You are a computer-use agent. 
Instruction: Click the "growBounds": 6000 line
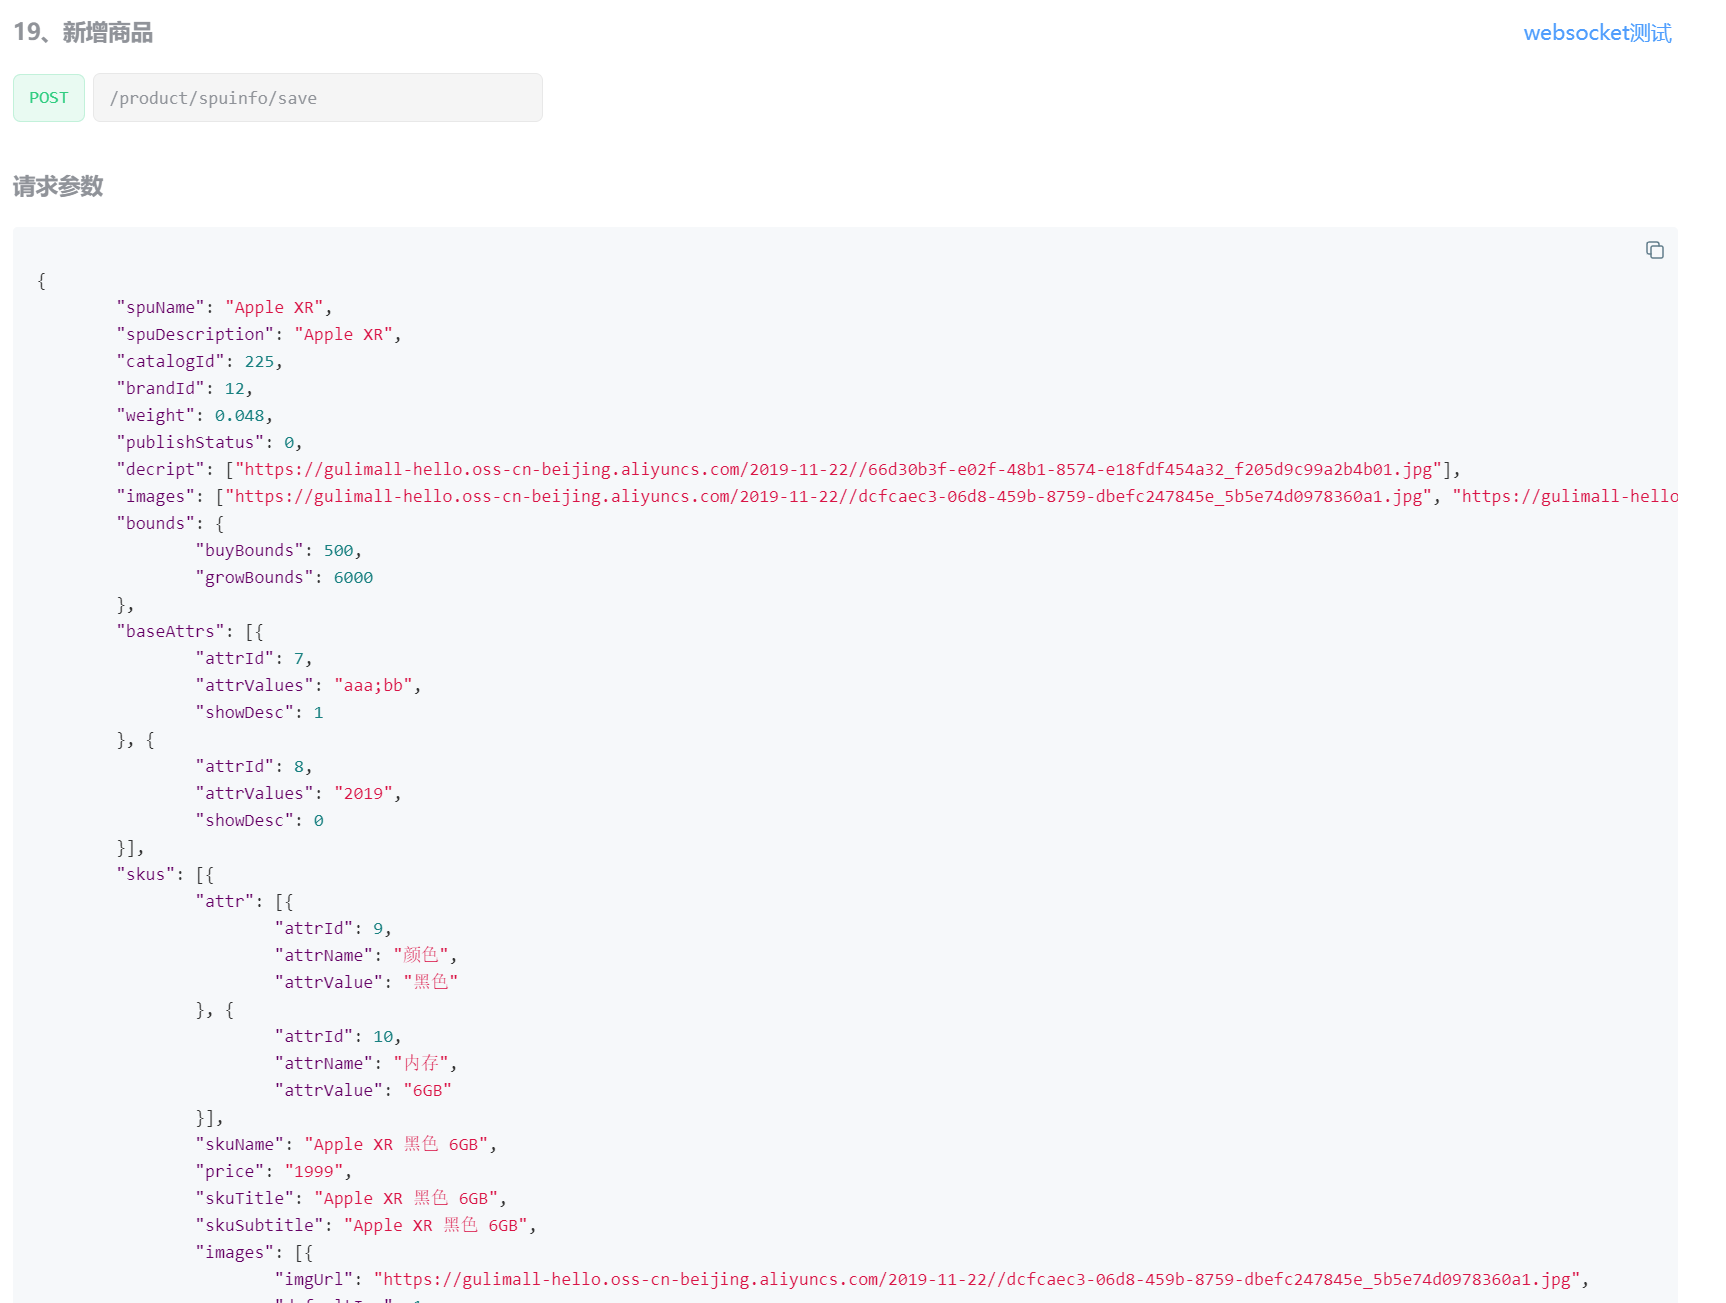click(284, 578)
